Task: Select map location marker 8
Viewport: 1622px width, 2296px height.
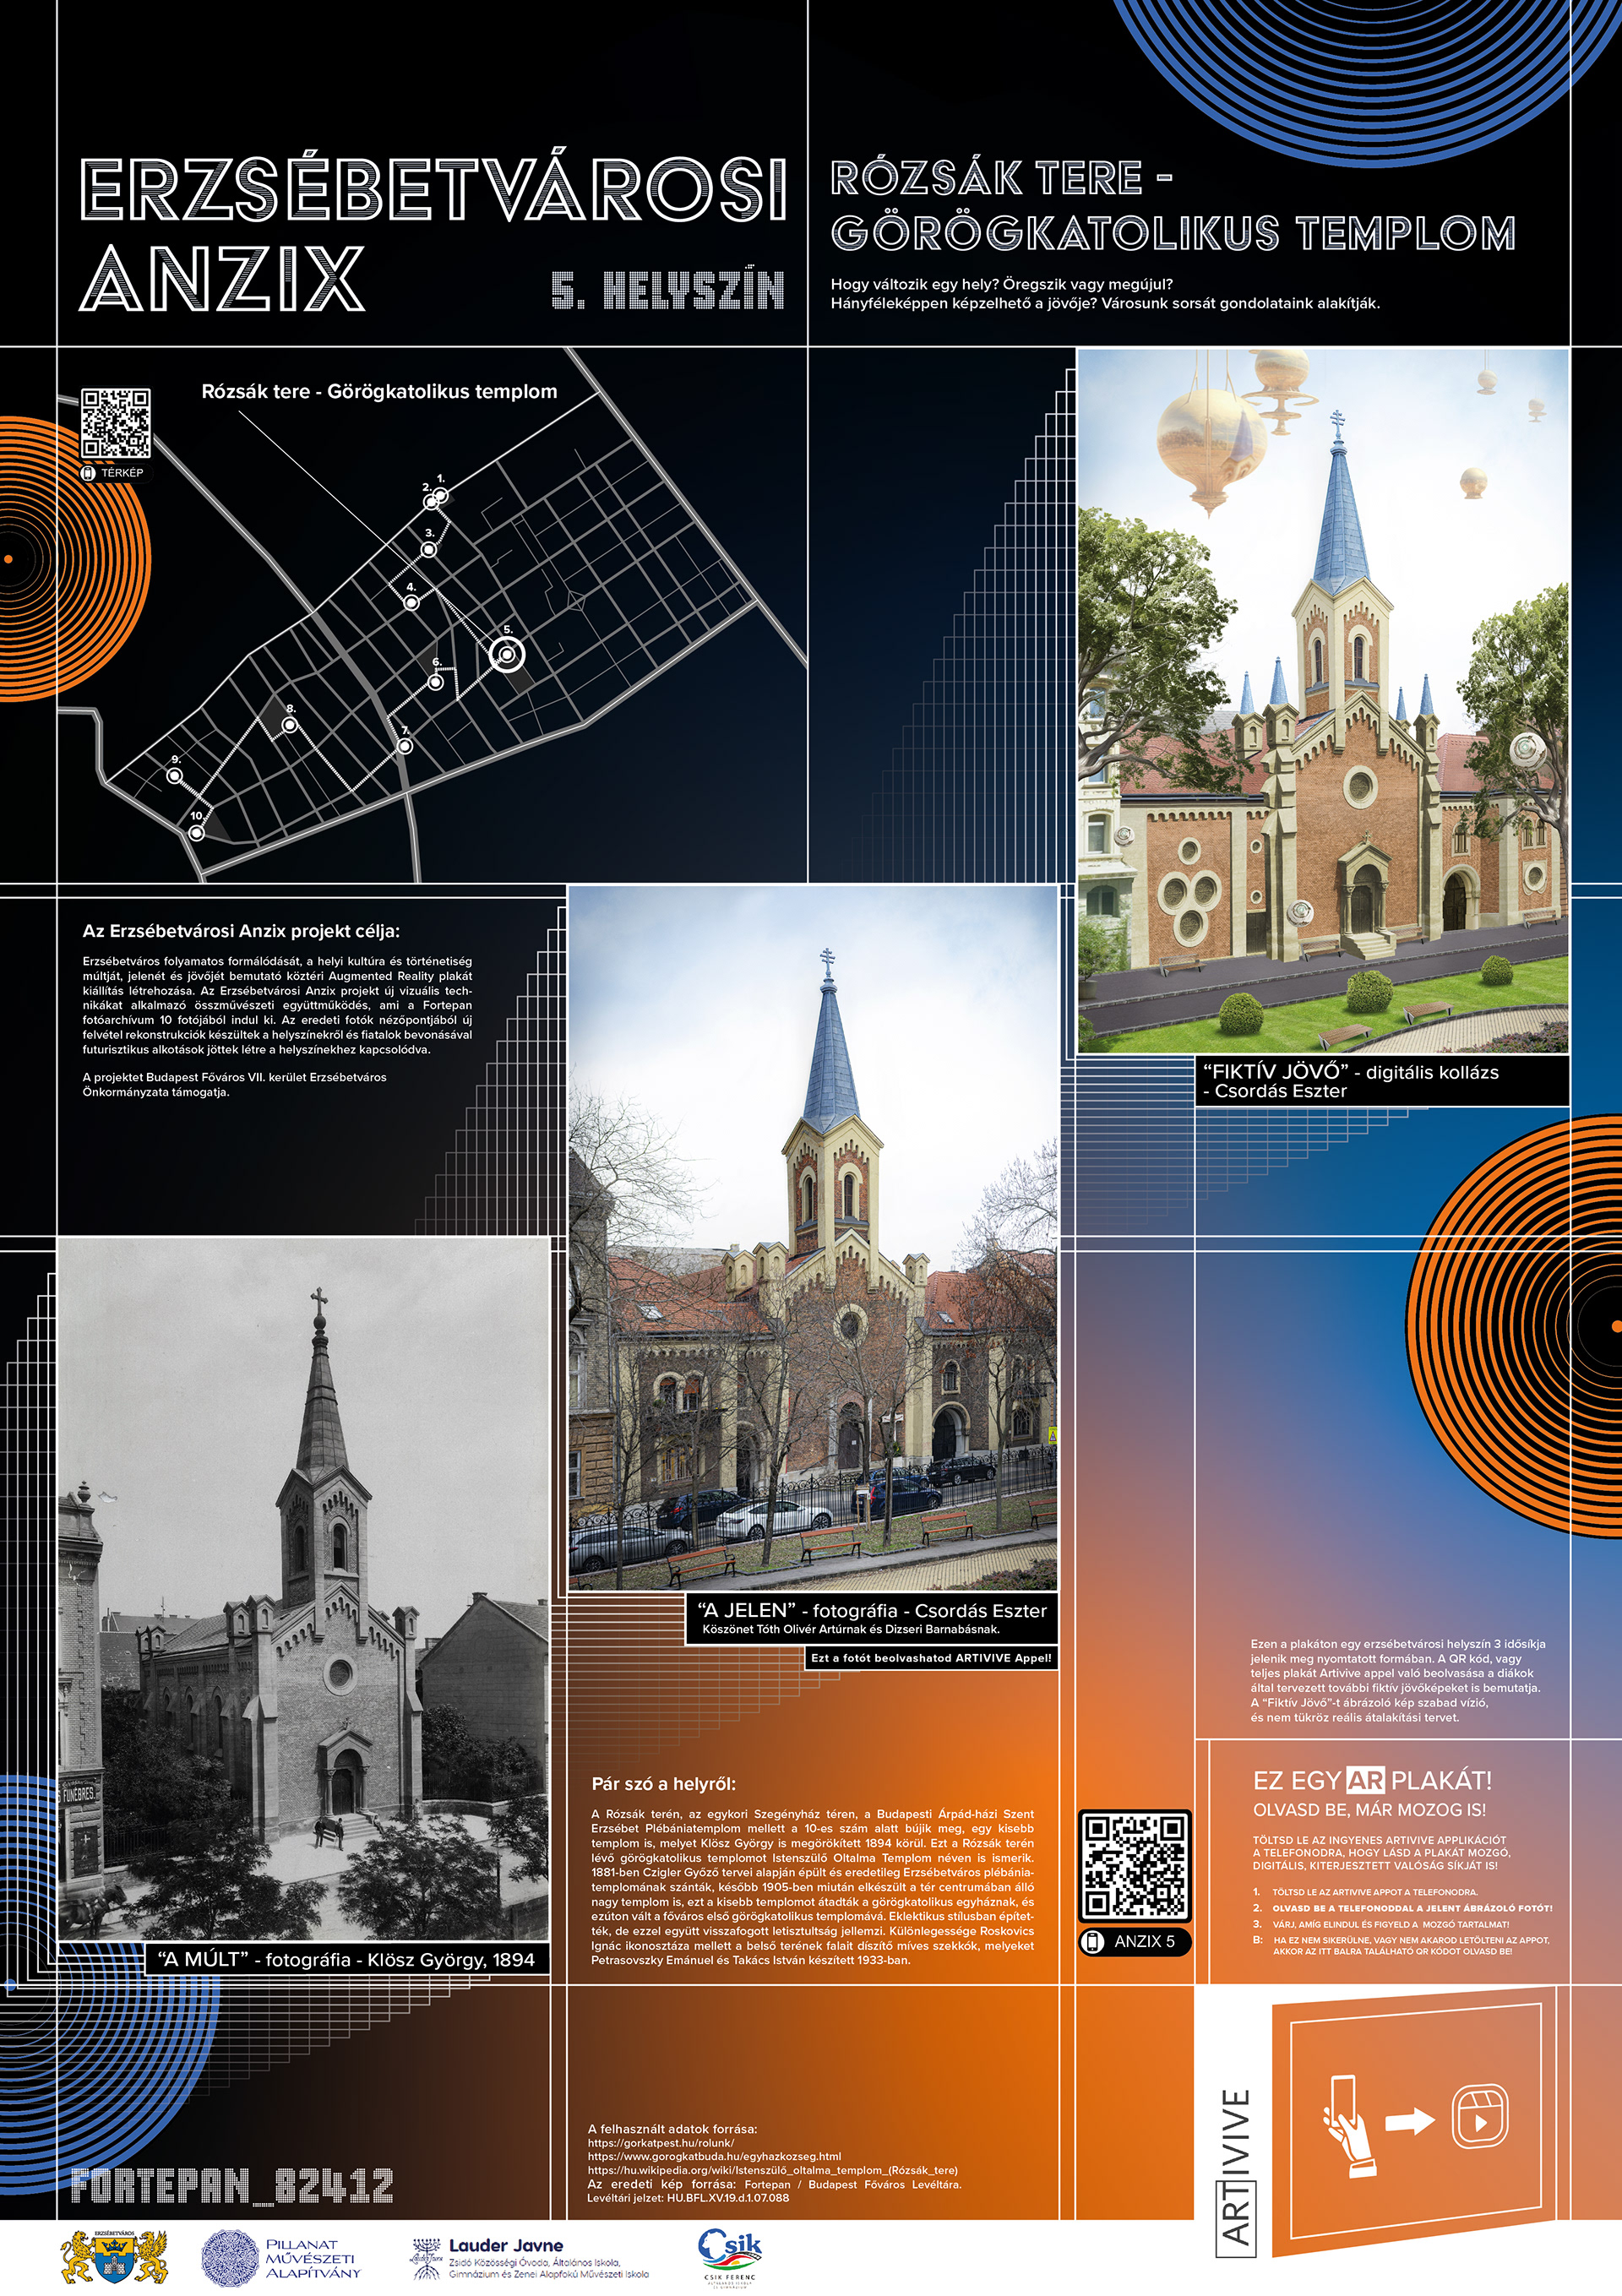Action: (x=290, y=724)
